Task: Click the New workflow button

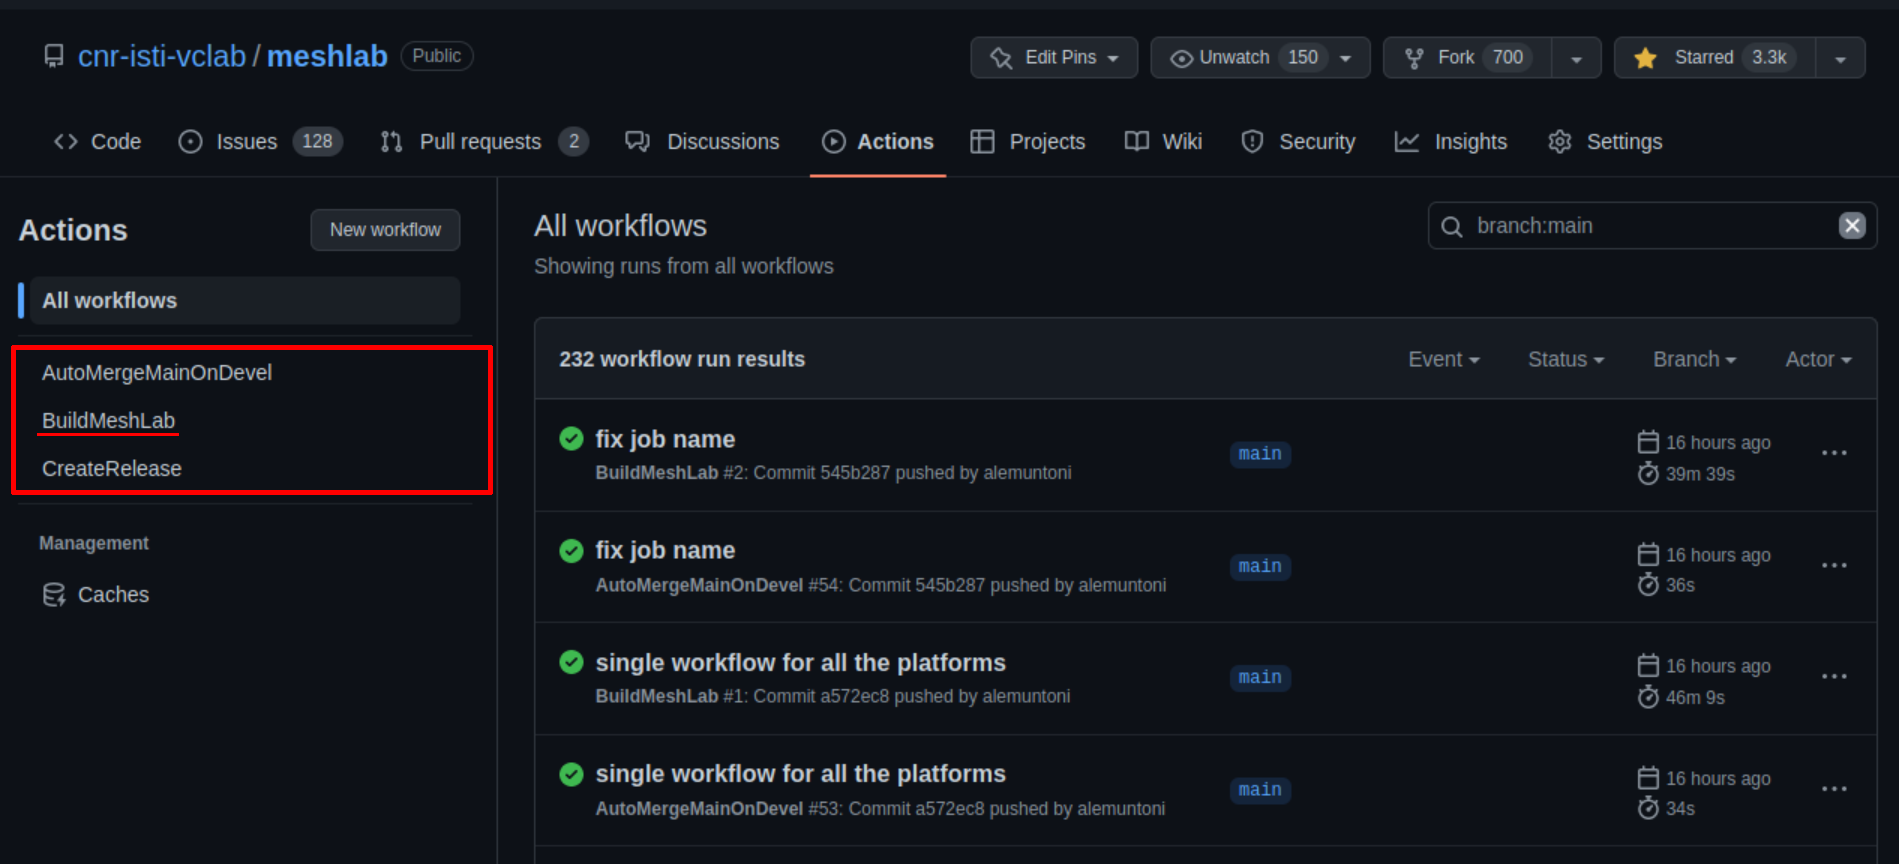Action: [x=385, y=230]
